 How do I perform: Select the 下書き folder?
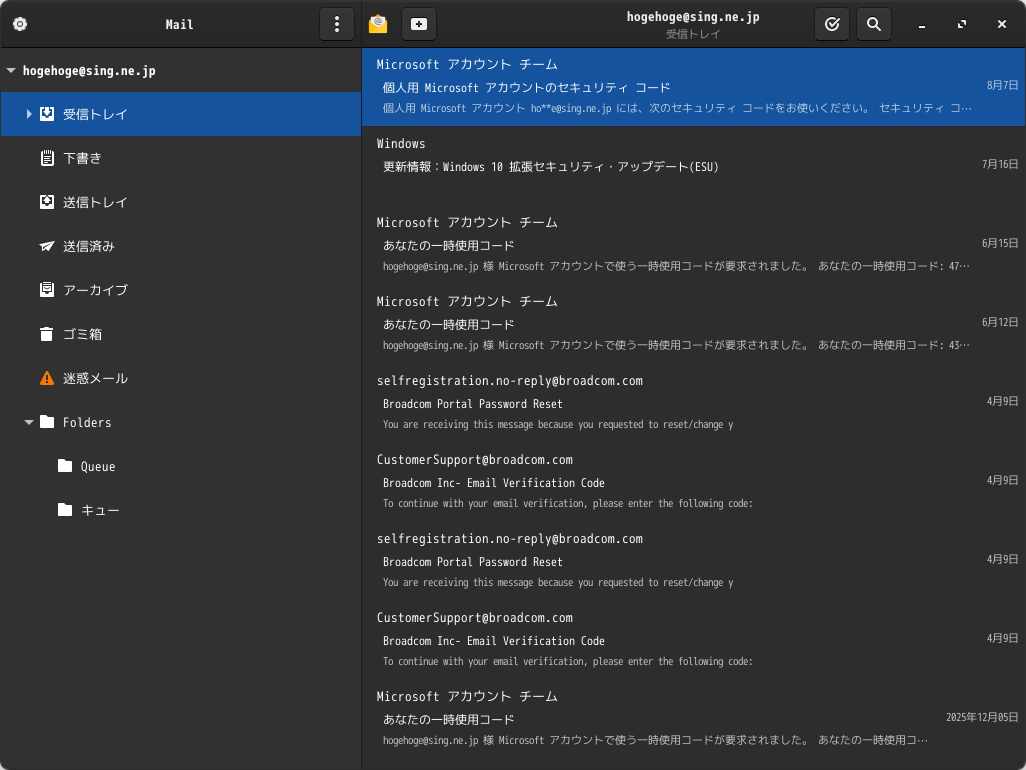[x=181, y=158]
